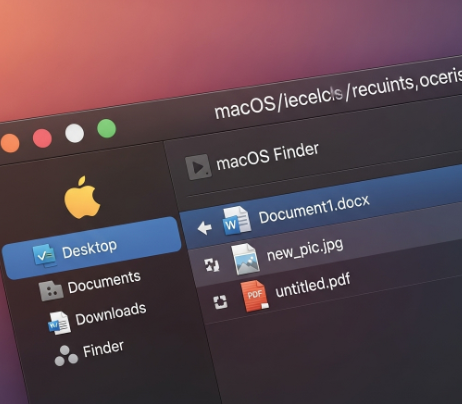
Task: Click the image thumbnail icon for new_pic.jpg
Action: tap(245, 259)
